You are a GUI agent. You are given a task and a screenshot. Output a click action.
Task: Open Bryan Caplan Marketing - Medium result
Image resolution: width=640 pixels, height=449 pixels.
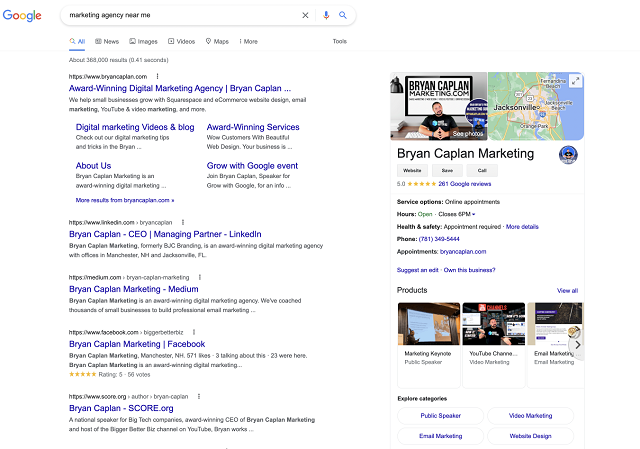(x=134, y=289)
